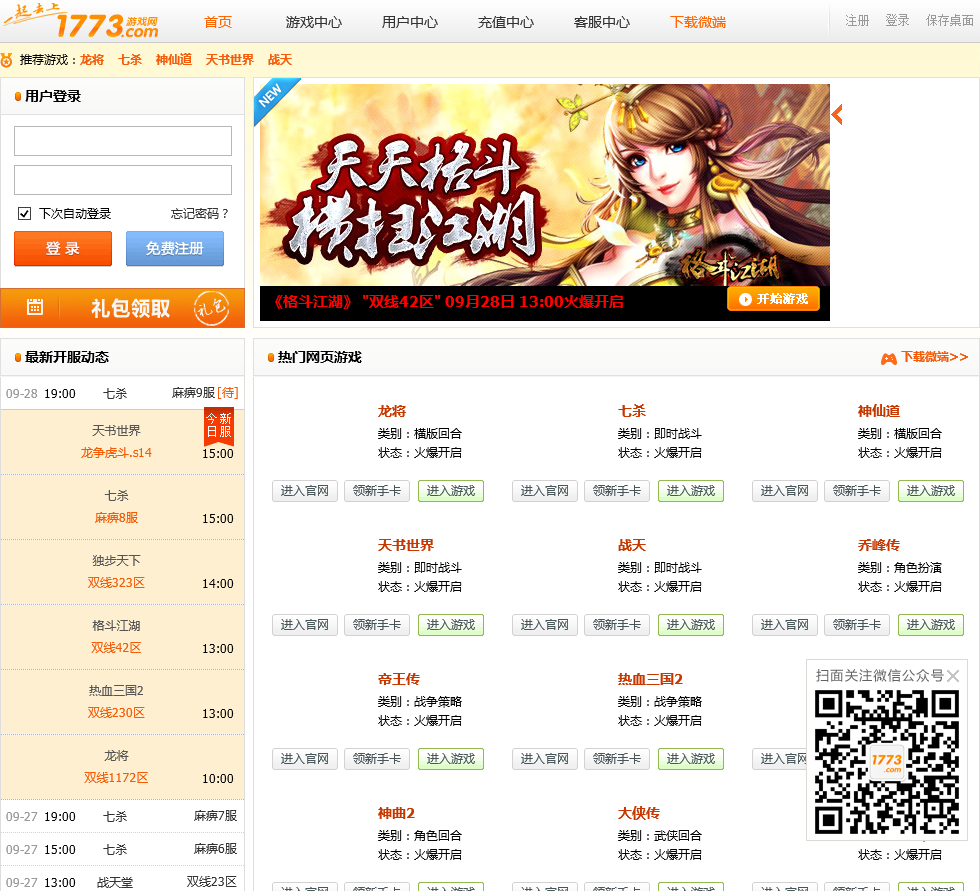Viewport: 980px width, 891px height.
Task: Click the 麻痹9服 [待] server entry
Action: pyautogui.click(x=205, y=393)
